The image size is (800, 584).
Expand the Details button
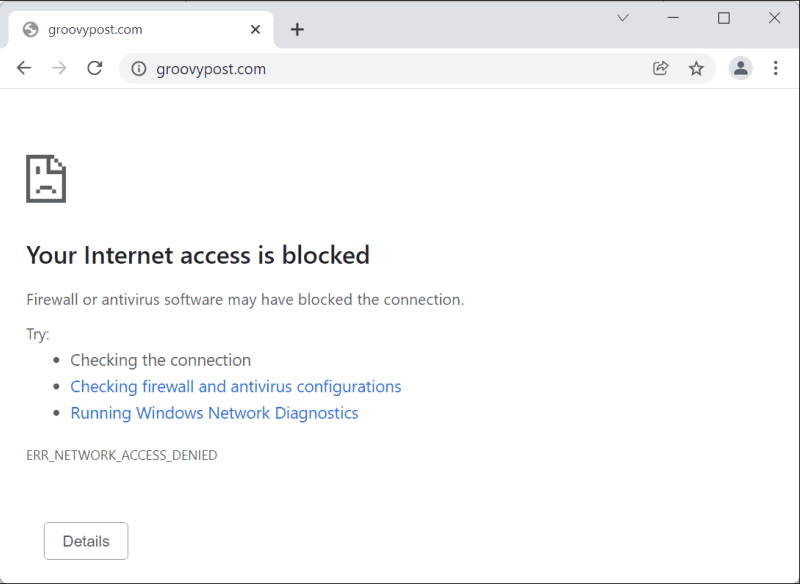[86, 541]
